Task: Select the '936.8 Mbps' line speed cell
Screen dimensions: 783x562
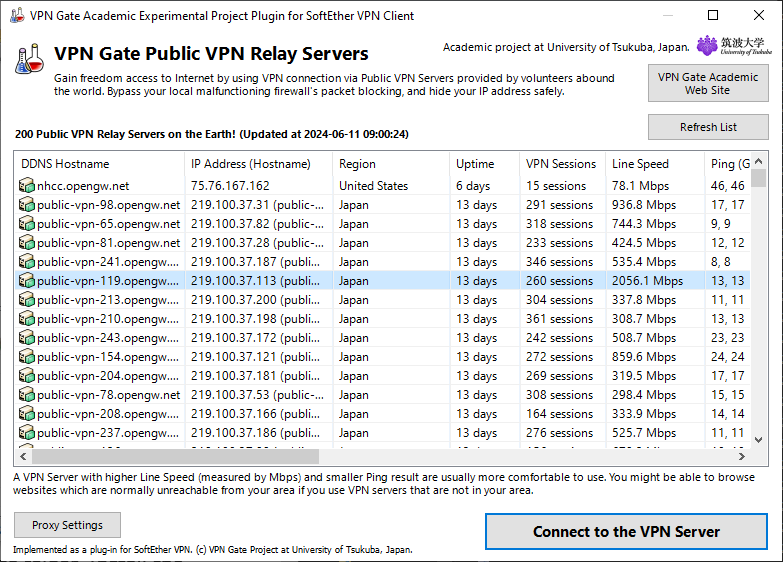Action: tap(644, 205)
